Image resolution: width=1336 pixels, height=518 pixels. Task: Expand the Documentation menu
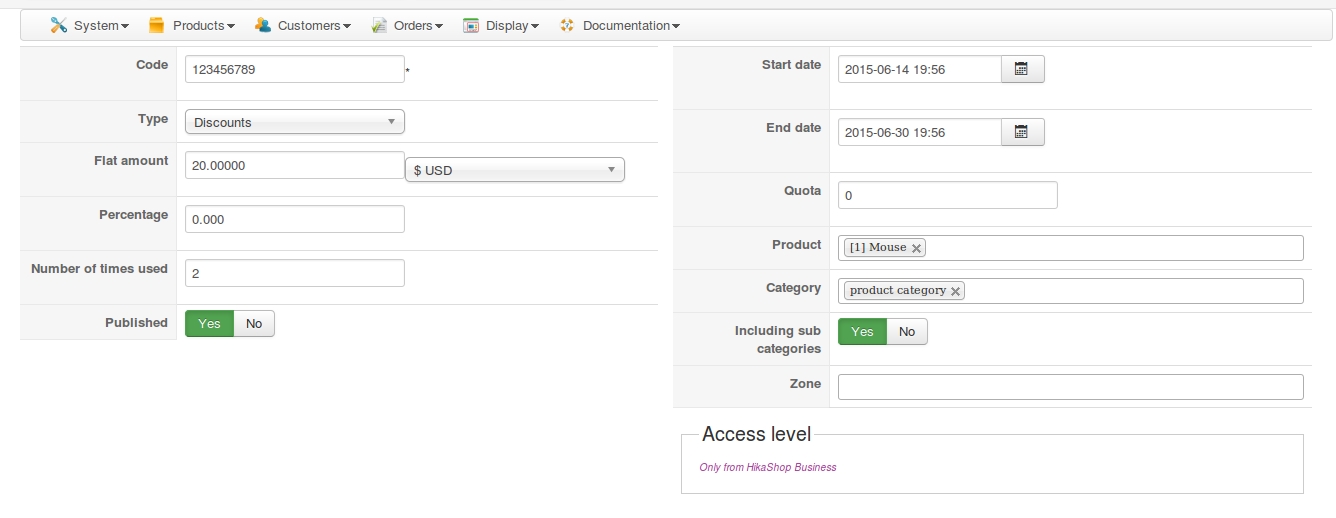[631, 25]
